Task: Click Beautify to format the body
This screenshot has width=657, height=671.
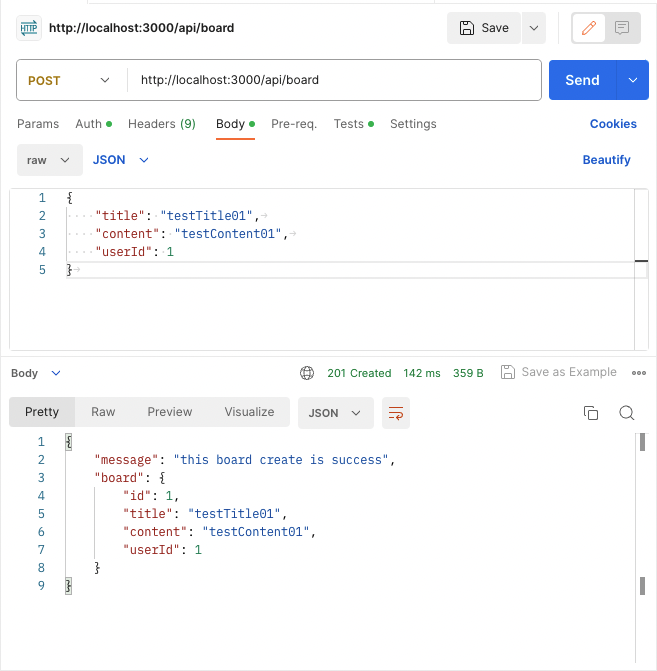Action: 606,160
